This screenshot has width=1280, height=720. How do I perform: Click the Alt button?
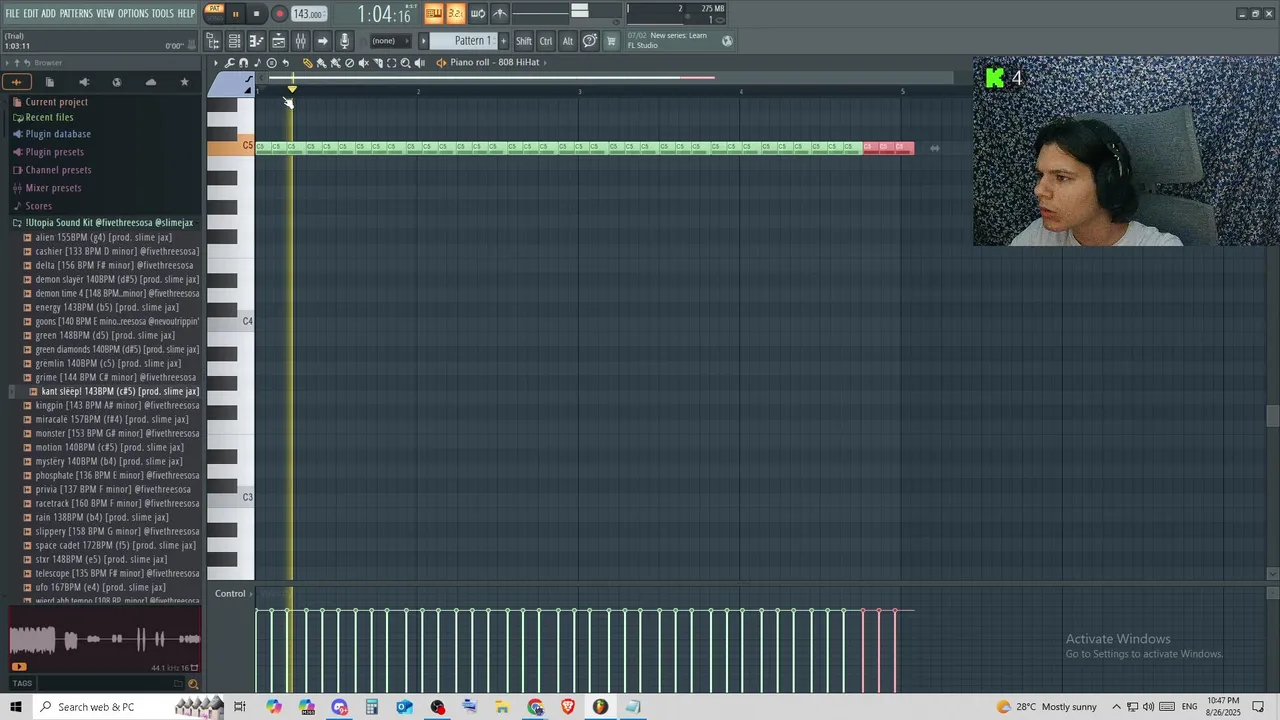click(x=567, y=41)
